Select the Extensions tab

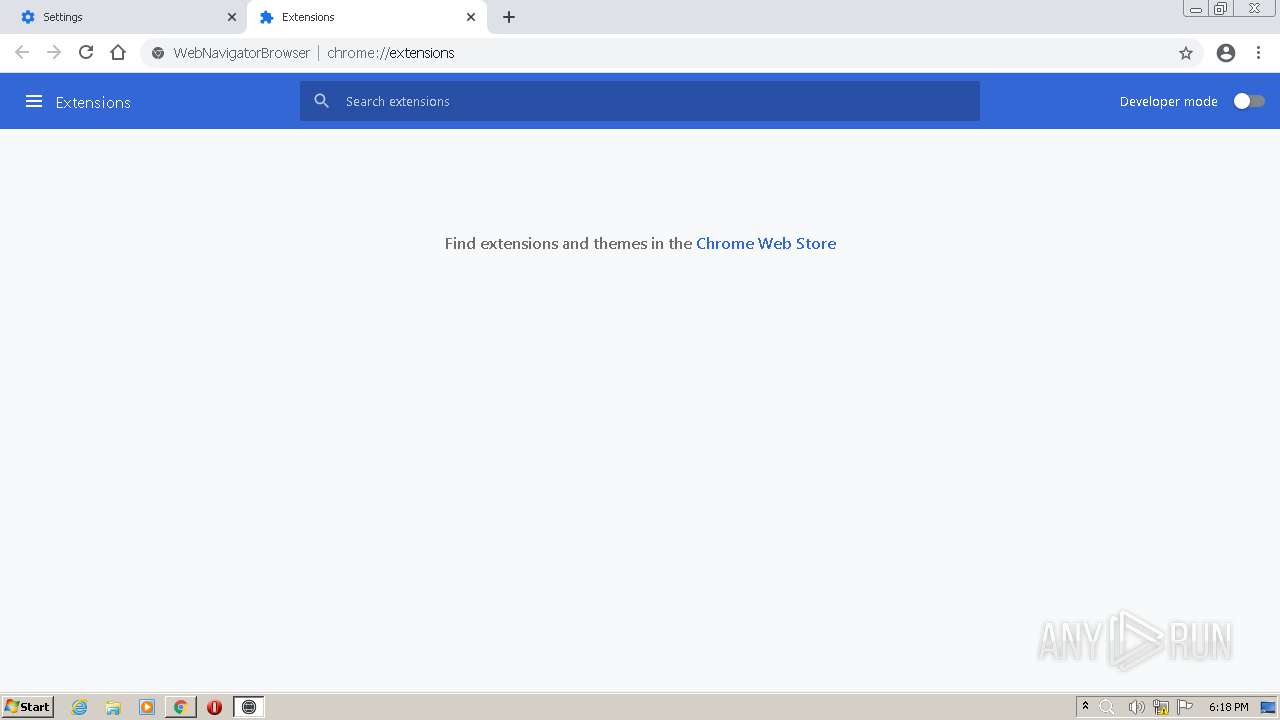click(367, 17)
